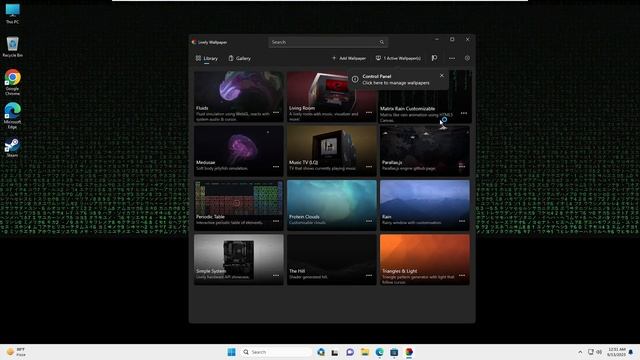This screenshot has width=640, height=360.
Task: Open the toolbar three-dots more menu
Action: [451, 58]
